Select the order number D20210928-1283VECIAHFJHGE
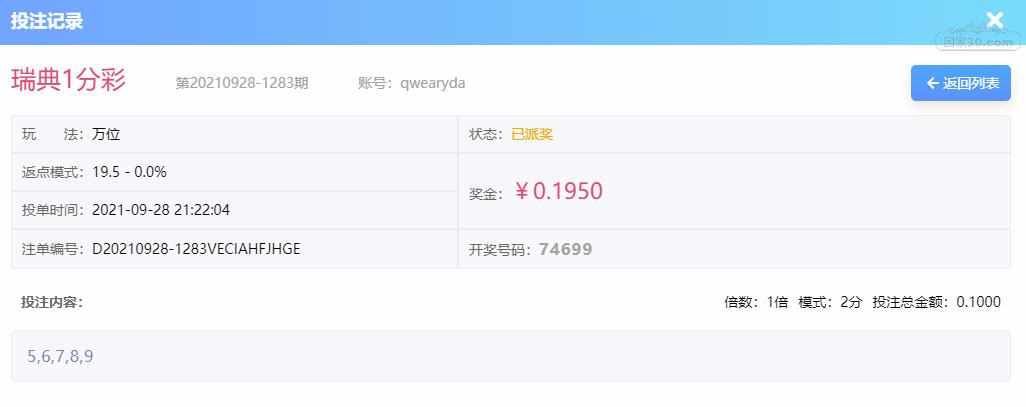 pos(196,249)
